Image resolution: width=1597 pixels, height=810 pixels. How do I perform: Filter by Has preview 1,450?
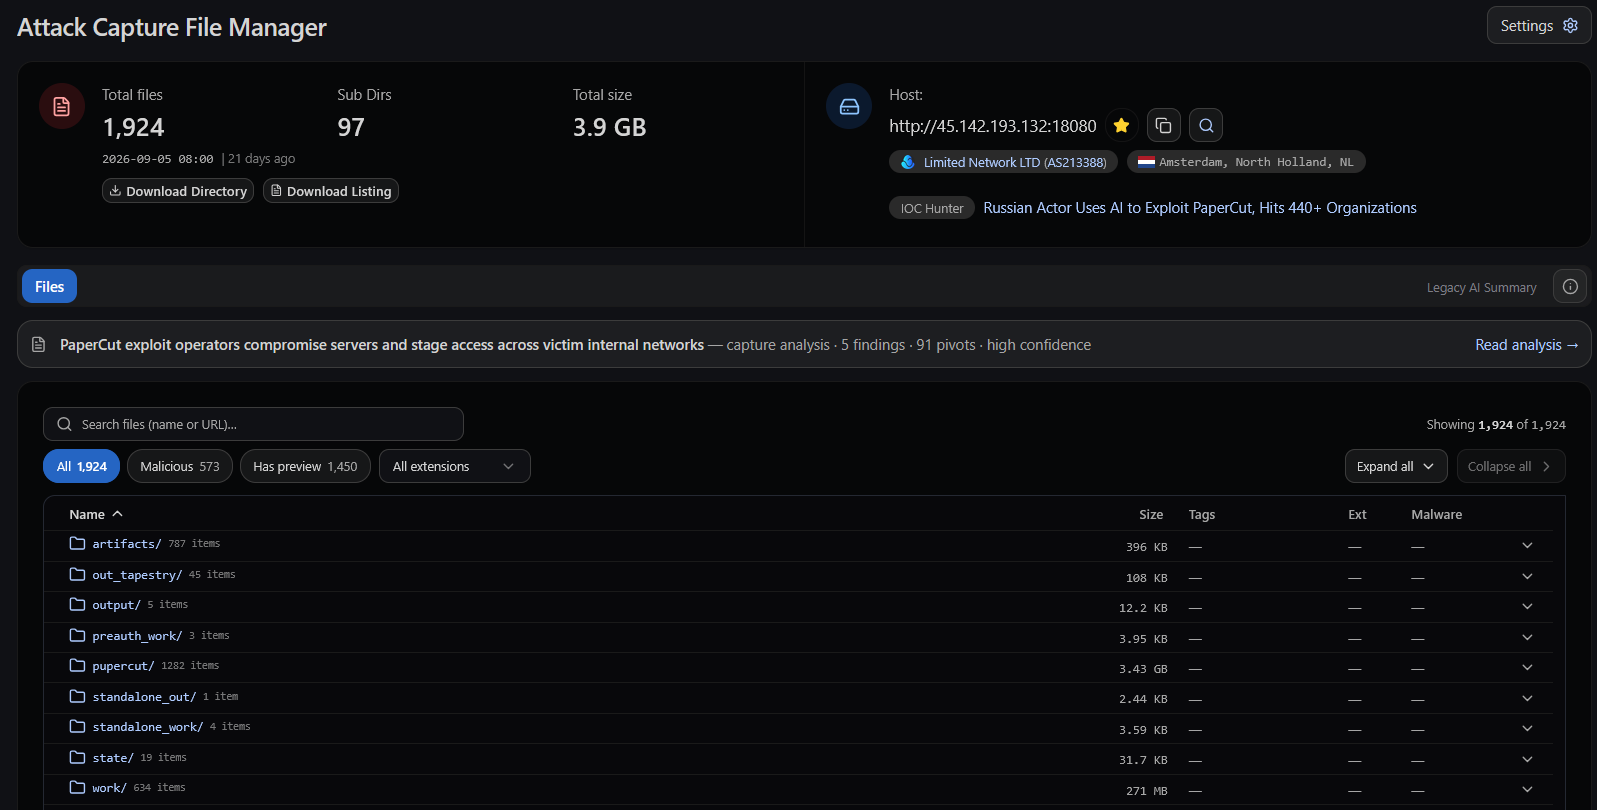click(305, 466)
